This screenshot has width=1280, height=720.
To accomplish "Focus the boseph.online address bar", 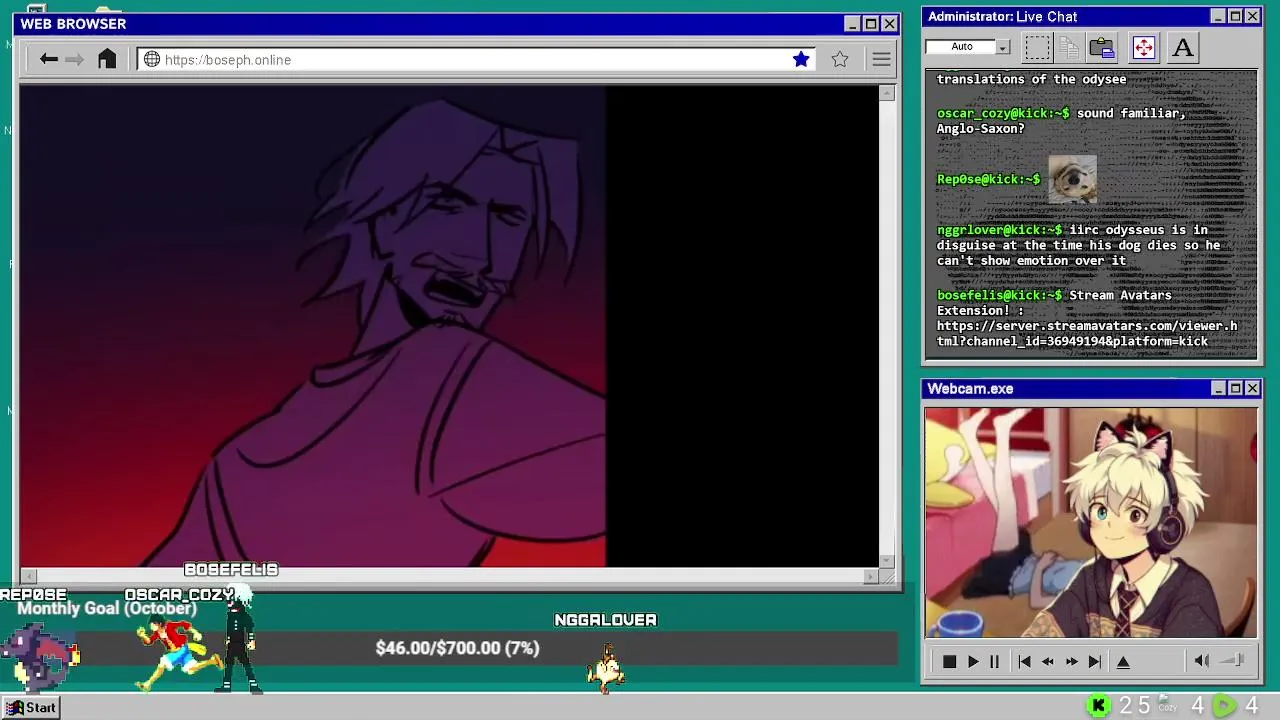I will tap(477, 59).
